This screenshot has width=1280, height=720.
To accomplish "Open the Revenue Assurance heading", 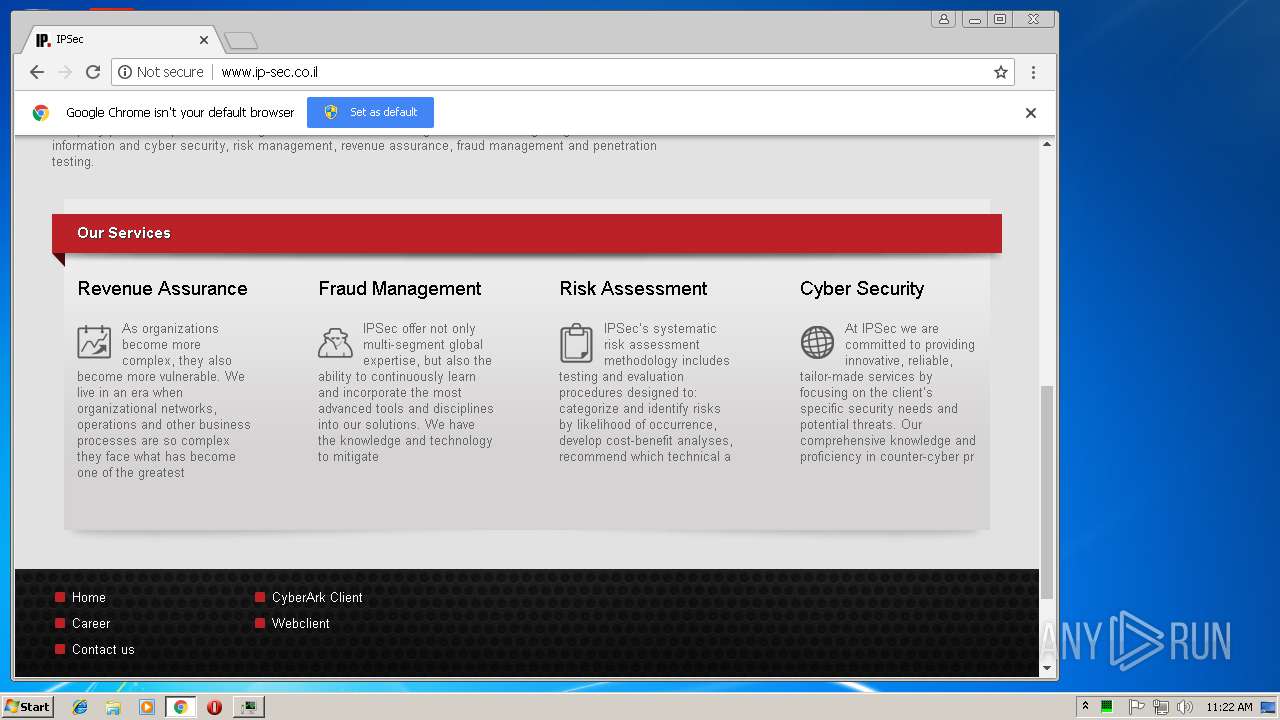I will click(x=162, y=289).
